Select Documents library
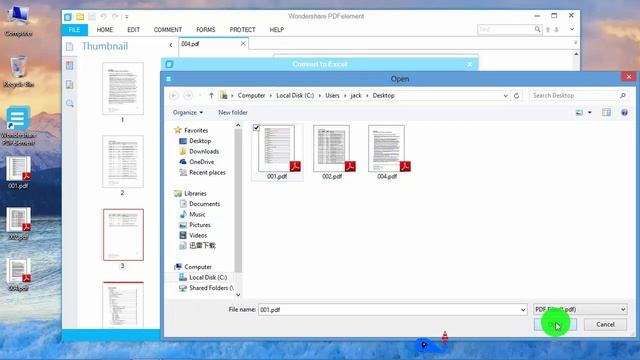This screenshot has width=640, height=360. pos(204,204)
